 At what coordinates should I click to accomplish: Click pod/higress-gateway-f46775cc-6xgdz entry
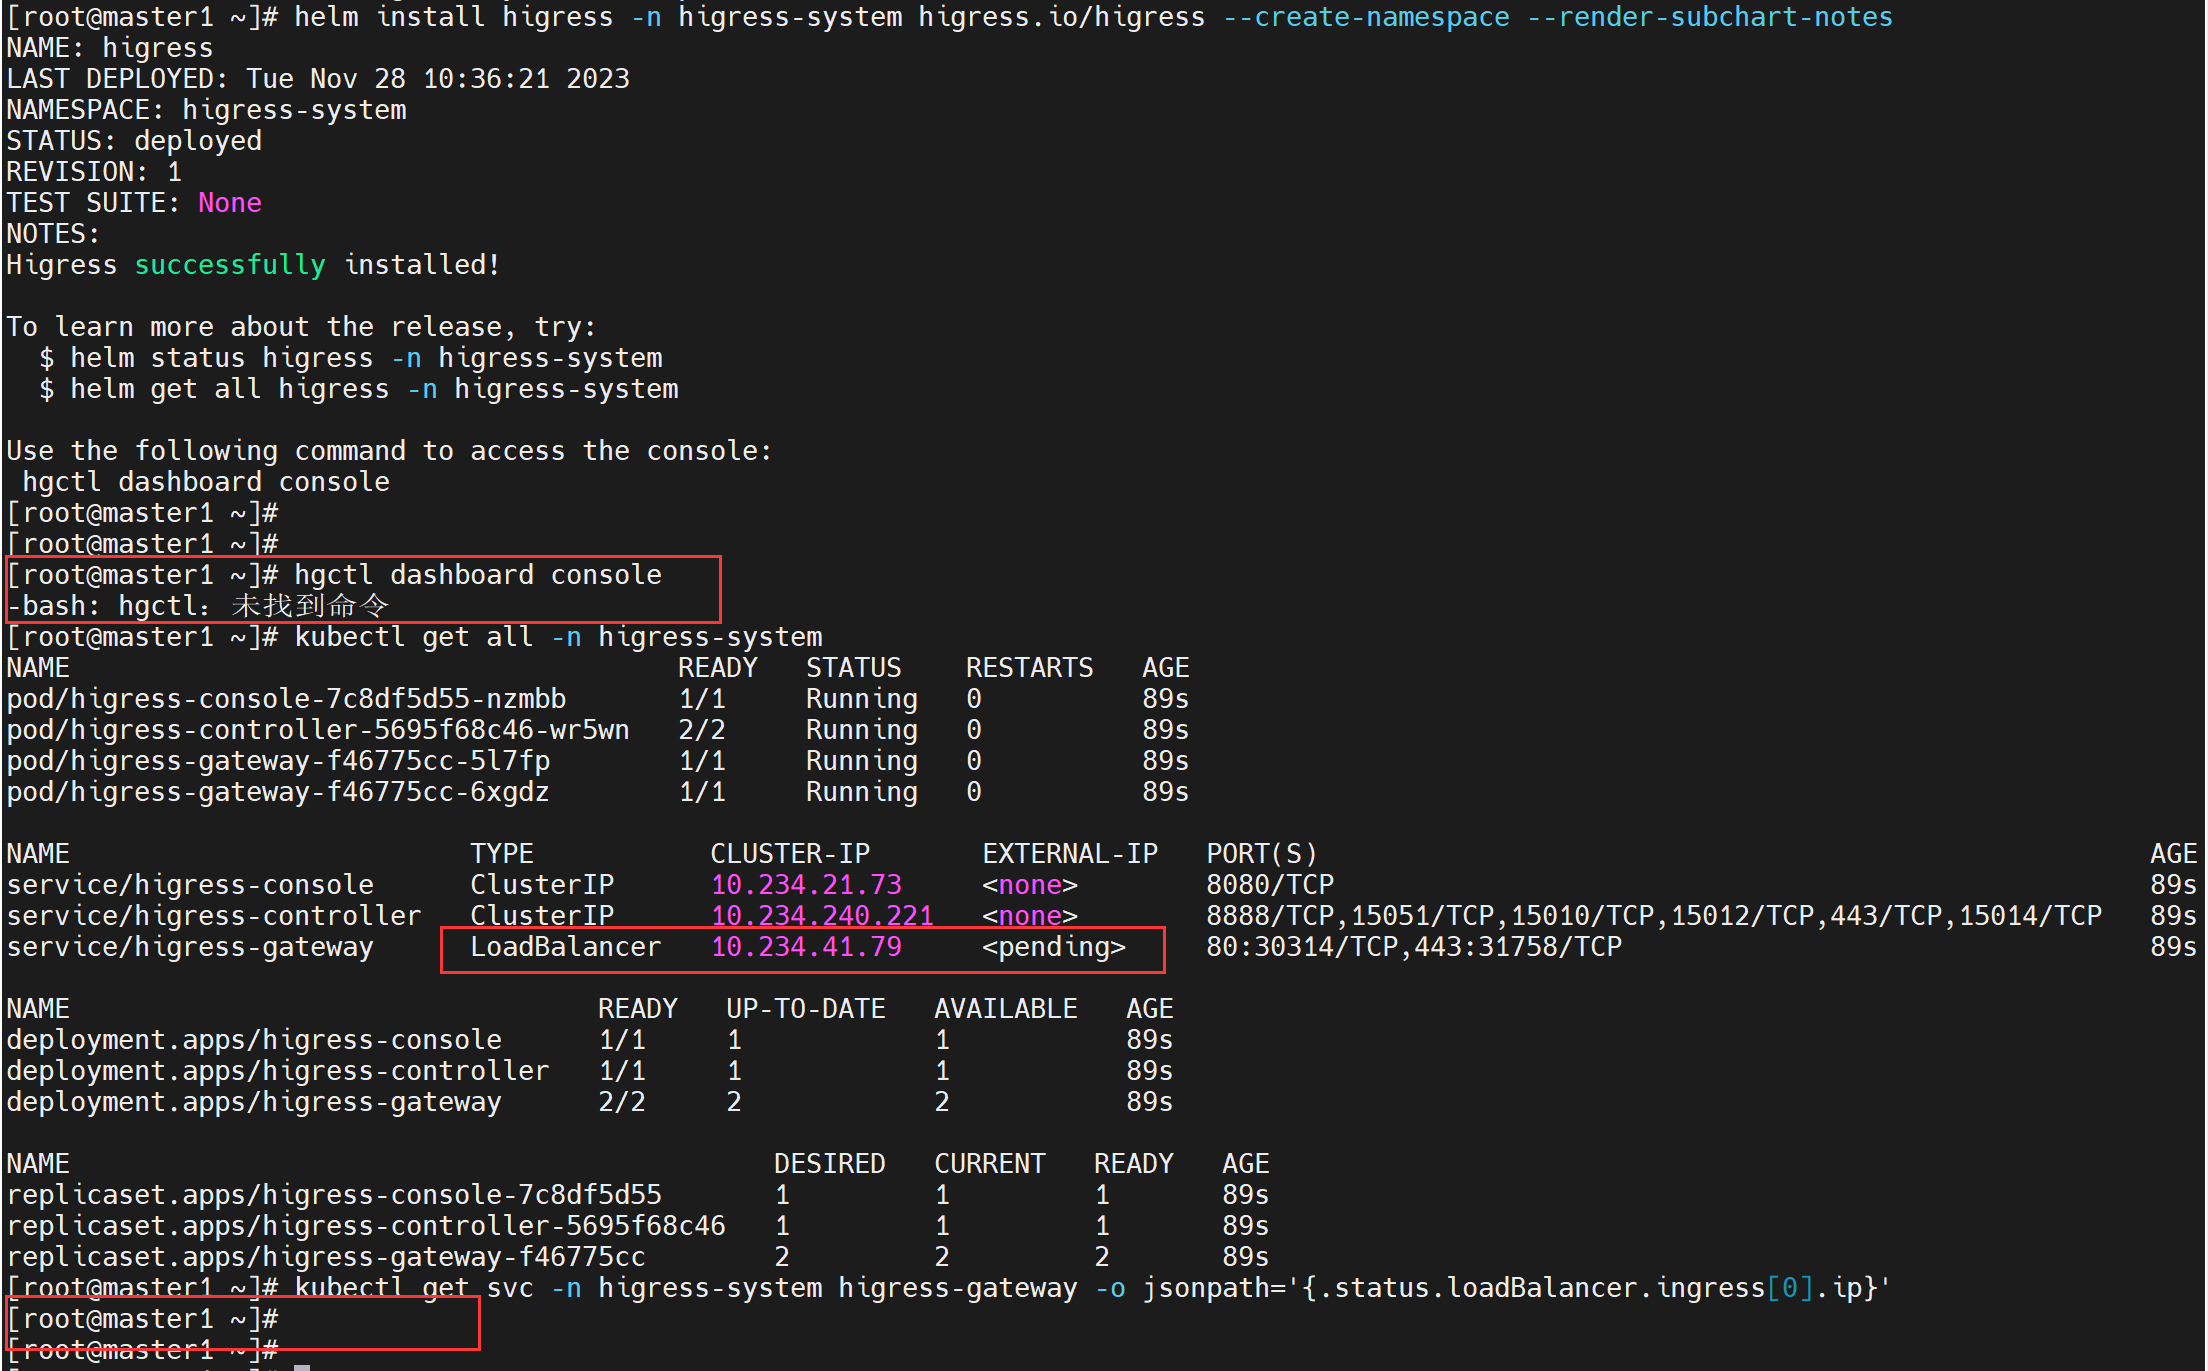point(278,792)
